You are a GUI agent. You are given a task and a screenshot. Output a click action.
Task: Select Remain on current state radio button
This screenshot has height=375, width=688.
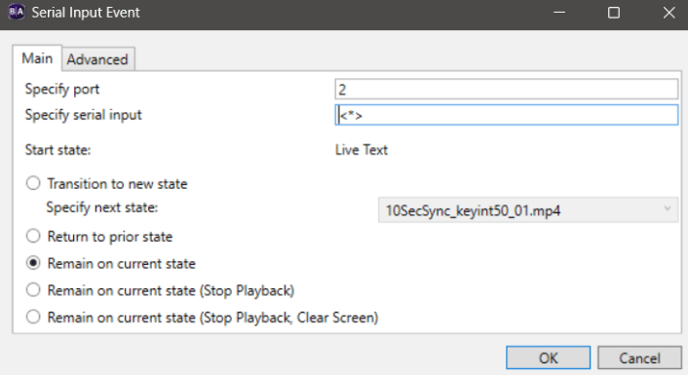tap(33, 263)
